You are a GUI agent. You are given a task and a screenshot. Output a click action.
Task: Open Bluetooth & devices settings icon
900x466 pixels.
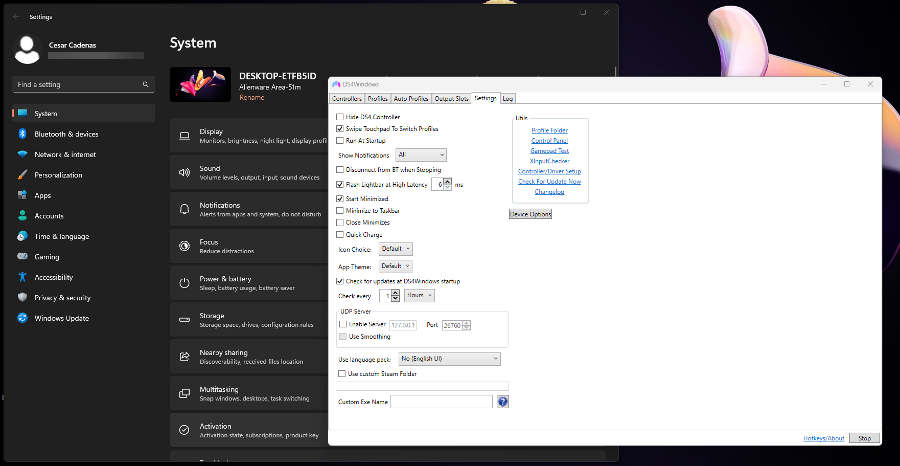click(22, 134)
